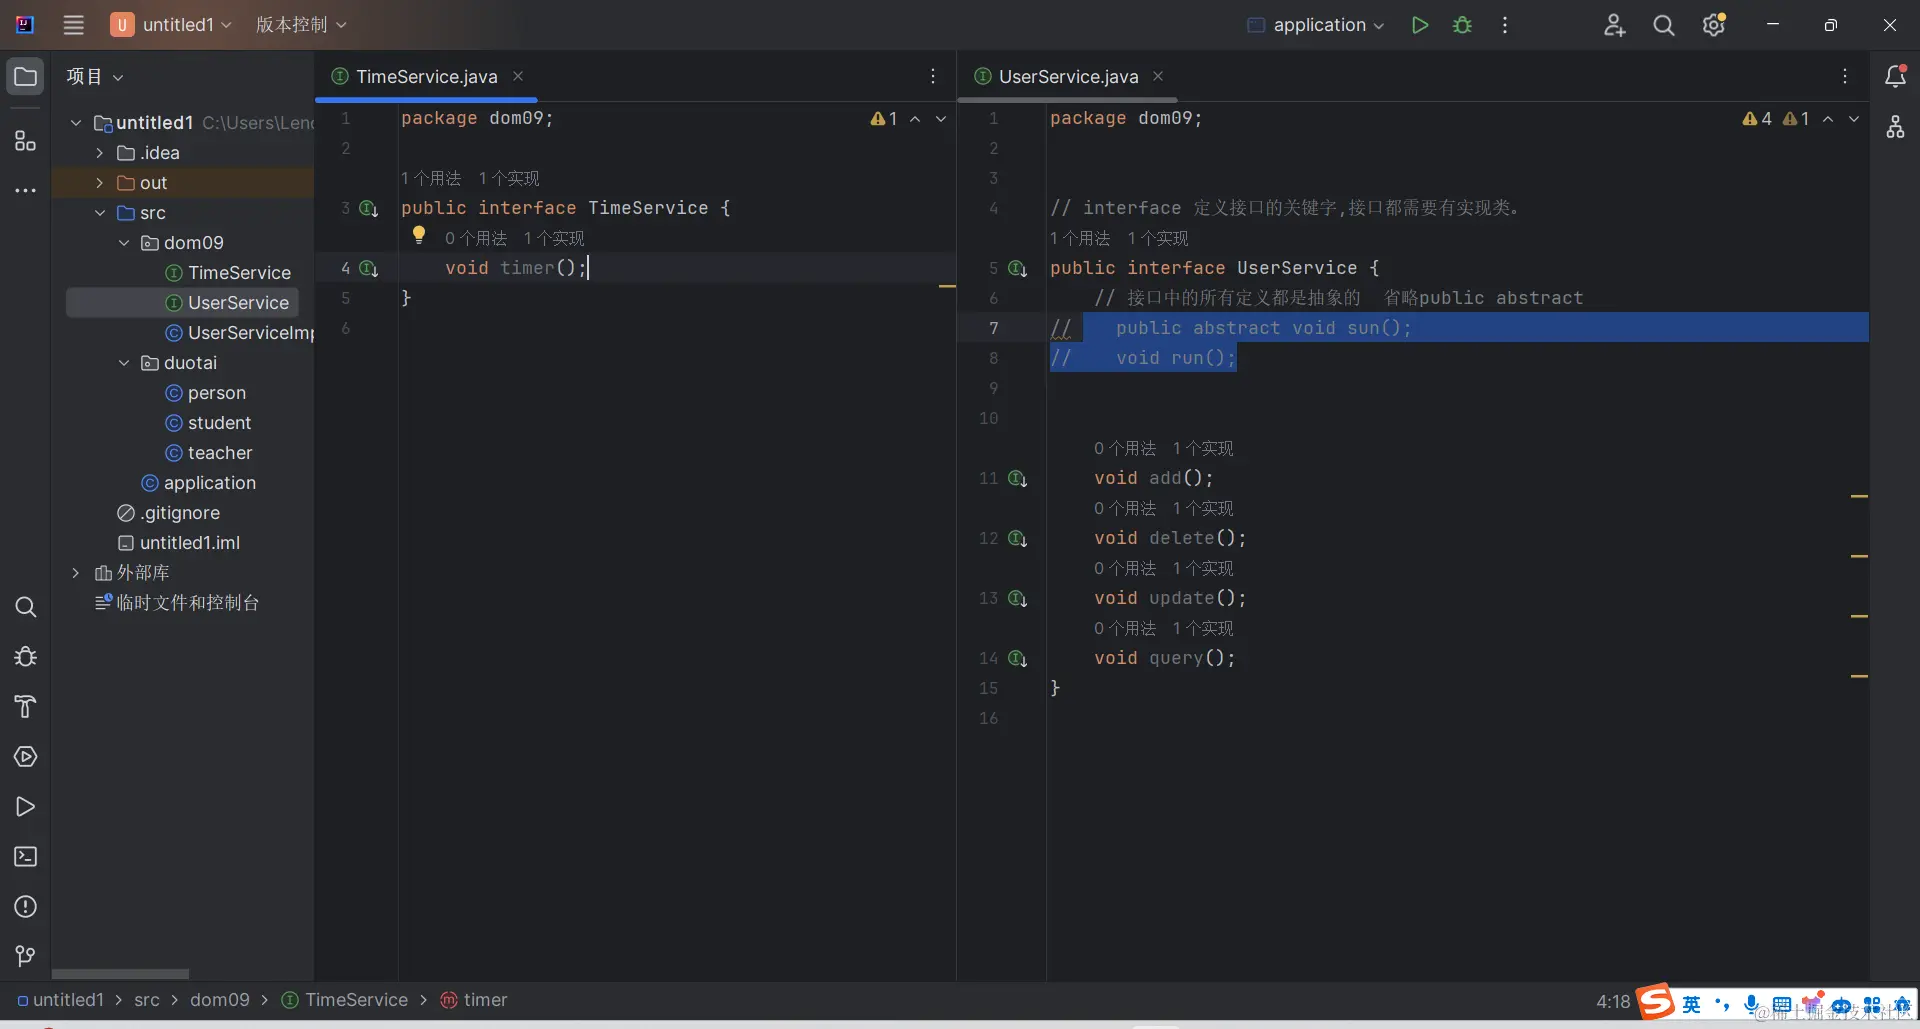The height and width of the screenshot is (1029, 1920).
Task: Open the Find tool window
Action: tap(25, 607)
